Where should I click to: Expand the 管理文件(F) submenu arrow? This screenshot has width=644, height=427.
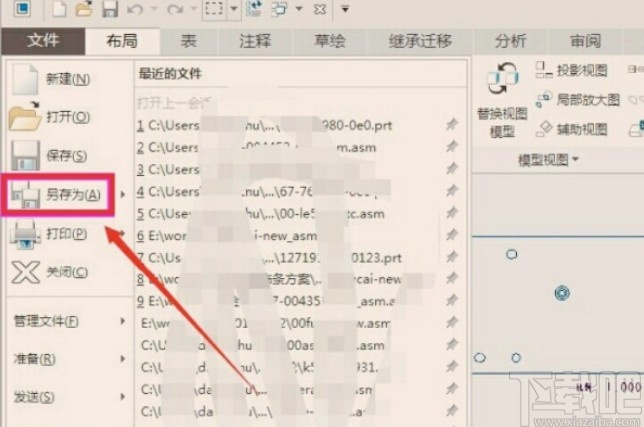pos(122,321)
